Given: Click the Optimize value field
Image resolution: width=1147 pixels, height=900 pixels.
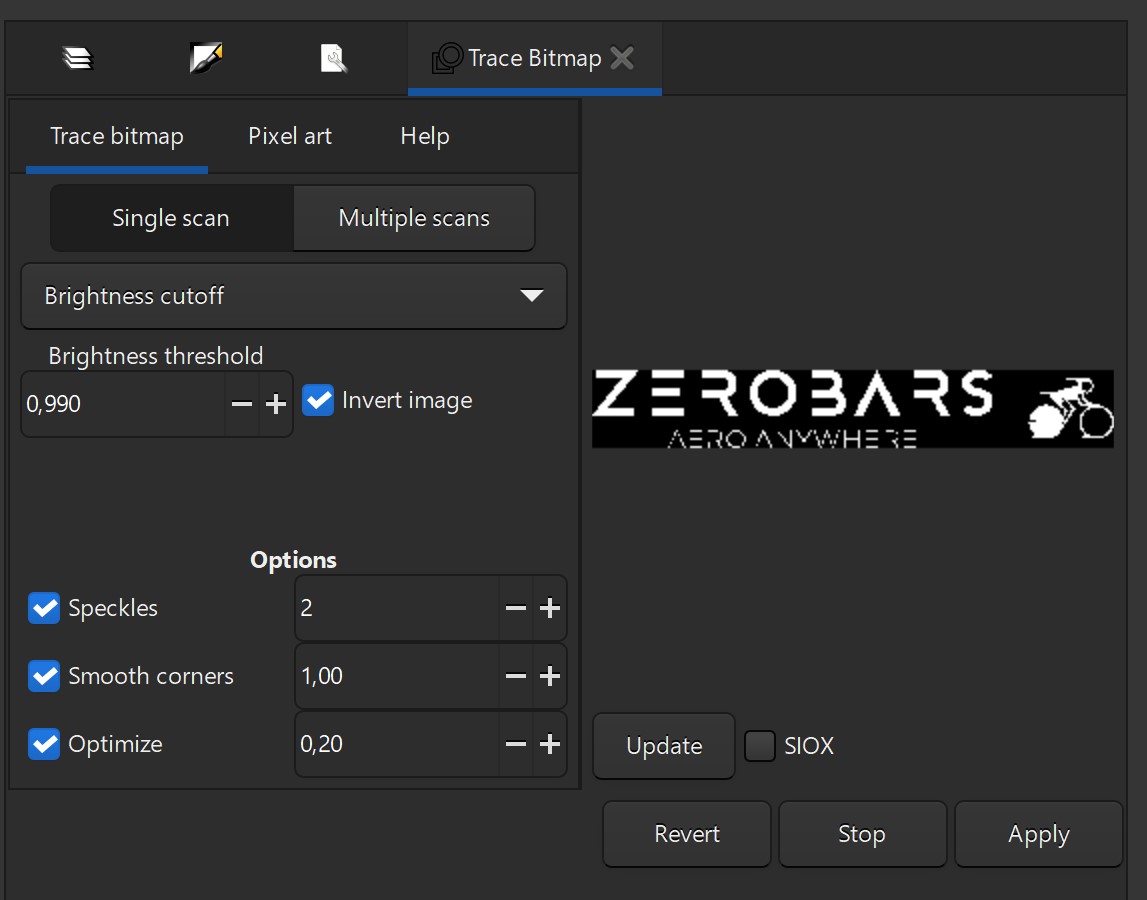Looking at the screenshot, I should pos(397,744).
